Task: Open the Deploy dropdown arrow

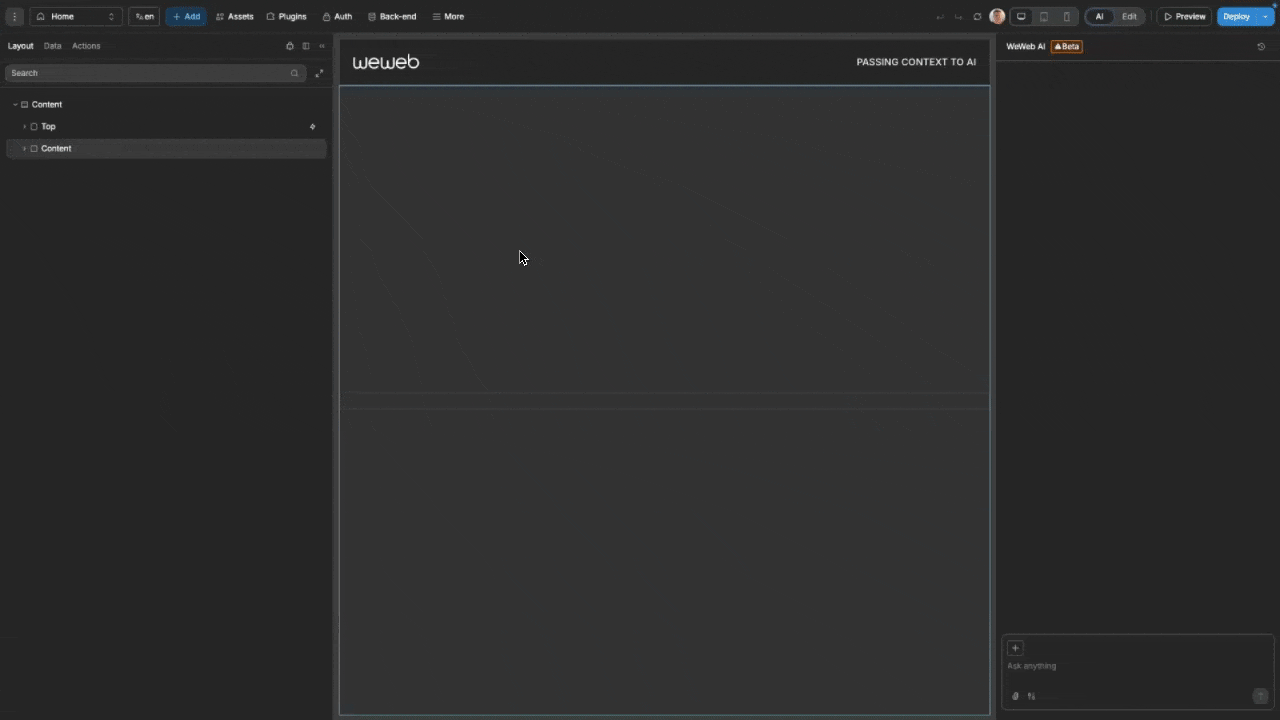Action: pyautogui.click(x=1264, y=16)
